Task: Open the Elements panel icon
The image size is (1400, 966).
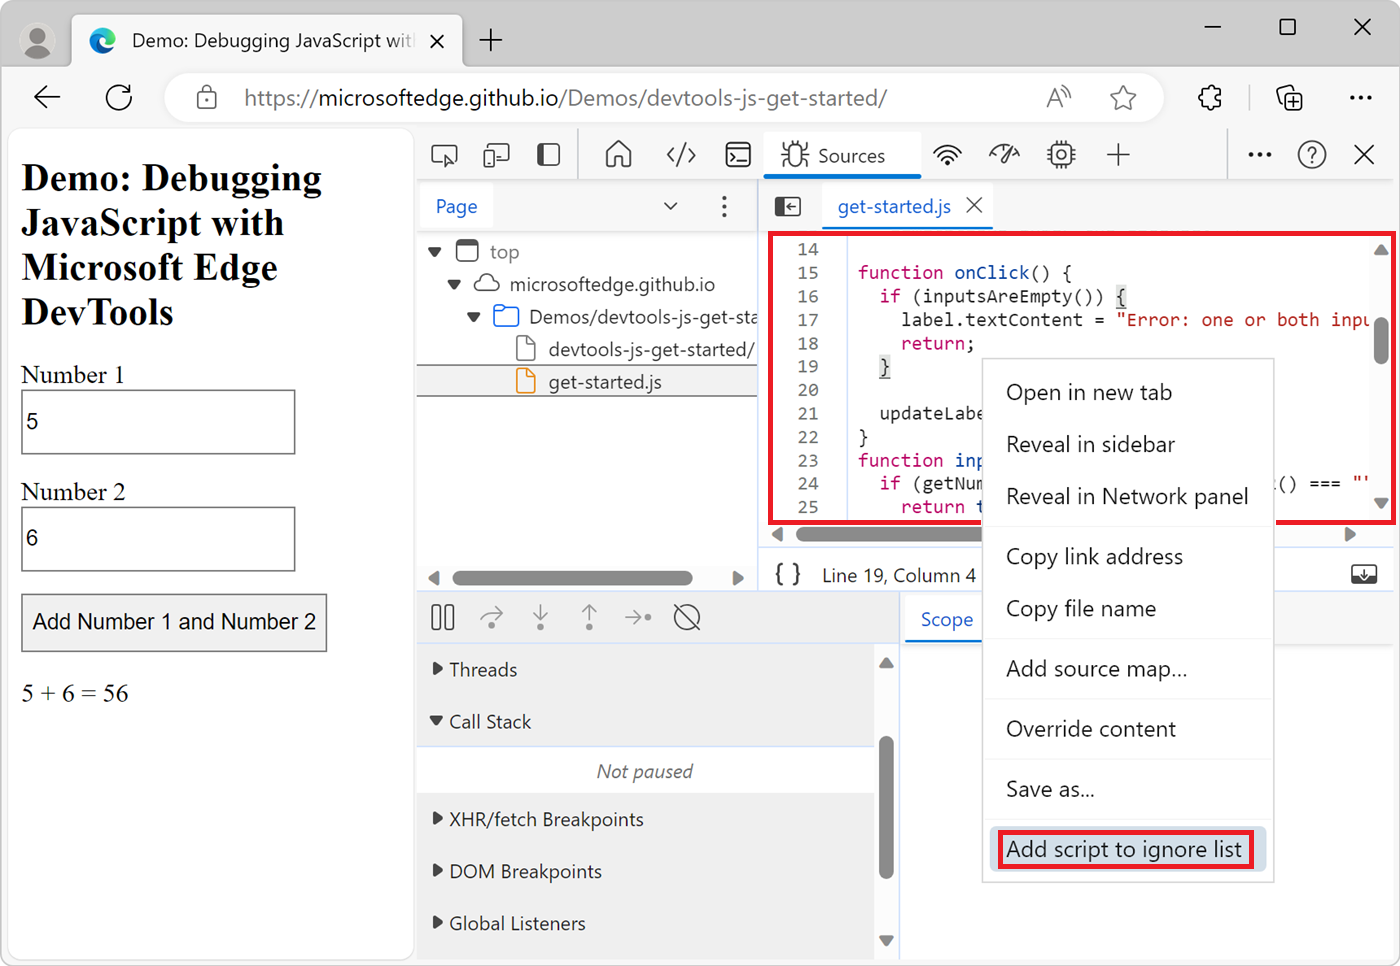Action: point(681,155)
